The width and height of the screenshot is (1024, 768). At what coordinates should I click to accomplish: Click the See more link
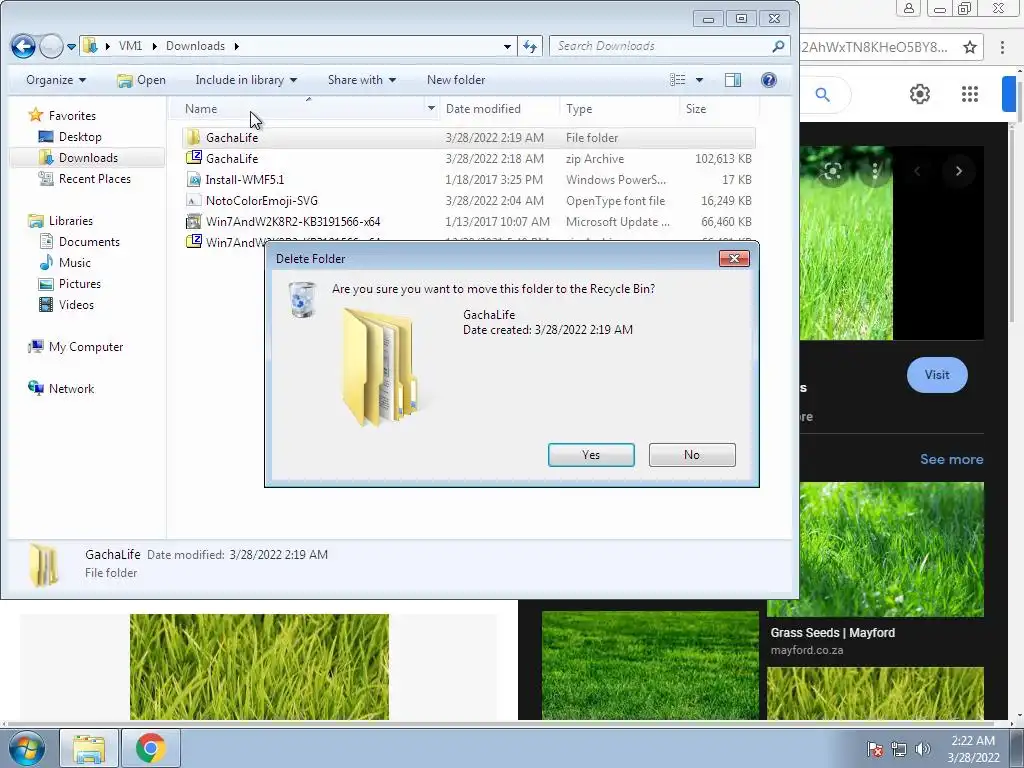[x=952, y=459]
